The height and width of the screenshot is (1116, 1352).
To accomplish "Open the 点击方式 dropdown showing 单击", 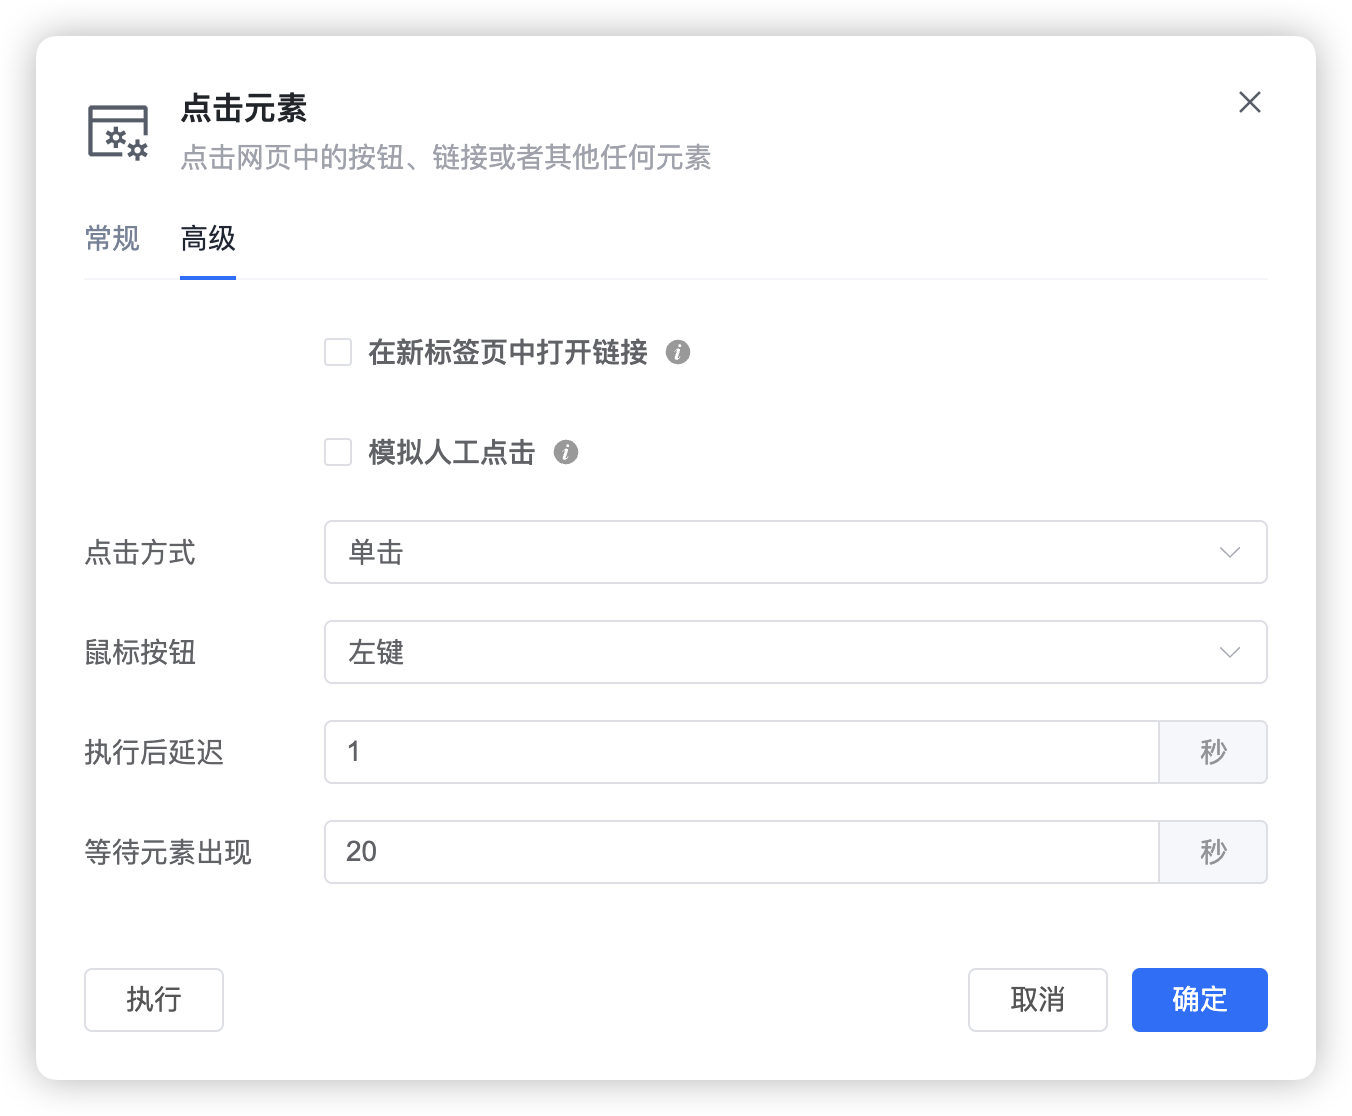I will click(x=796, y=552).
